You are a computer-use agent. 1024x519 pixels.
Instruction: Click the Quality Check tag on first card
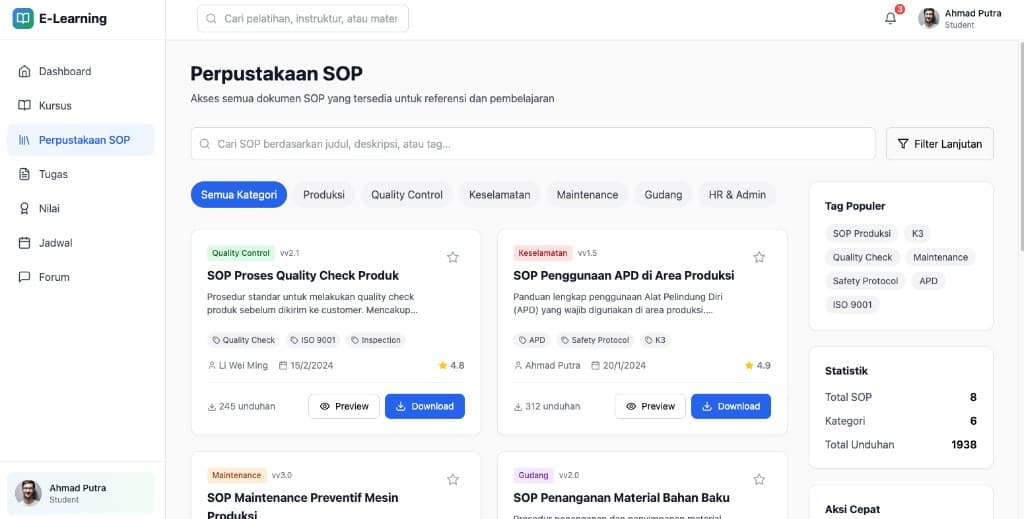click(244, 340)
